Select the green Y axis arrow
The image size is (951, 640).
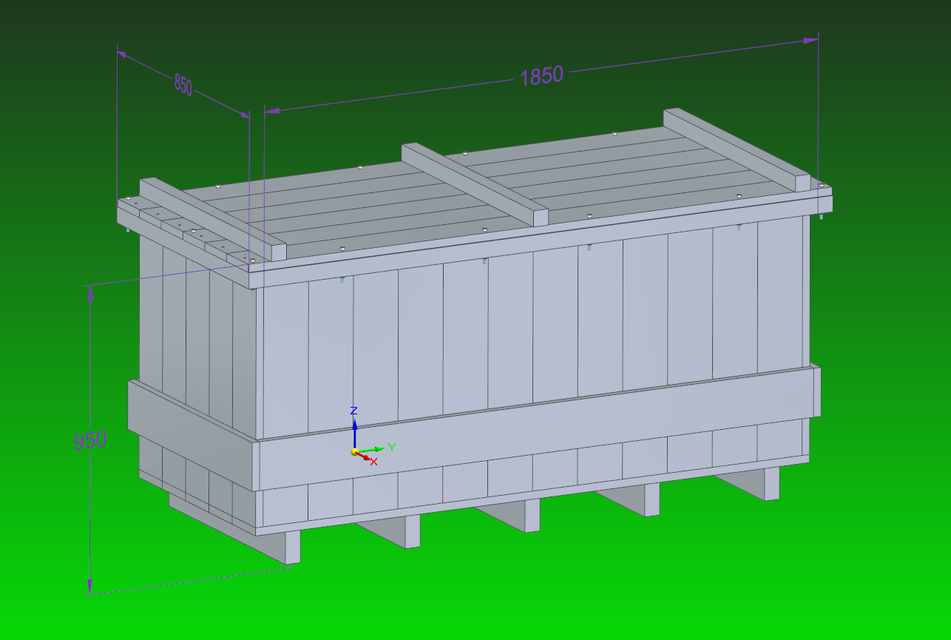[377, 449]
